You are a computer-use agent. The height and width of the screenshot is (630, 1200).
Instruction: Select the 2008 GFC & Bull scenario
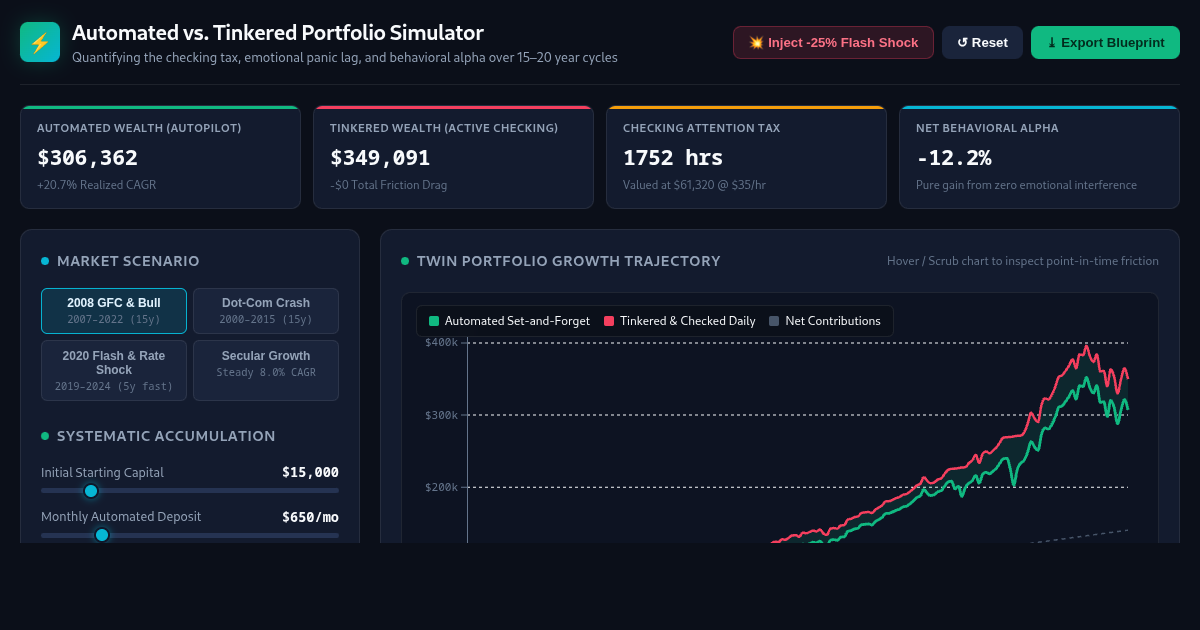coord(114,311)
